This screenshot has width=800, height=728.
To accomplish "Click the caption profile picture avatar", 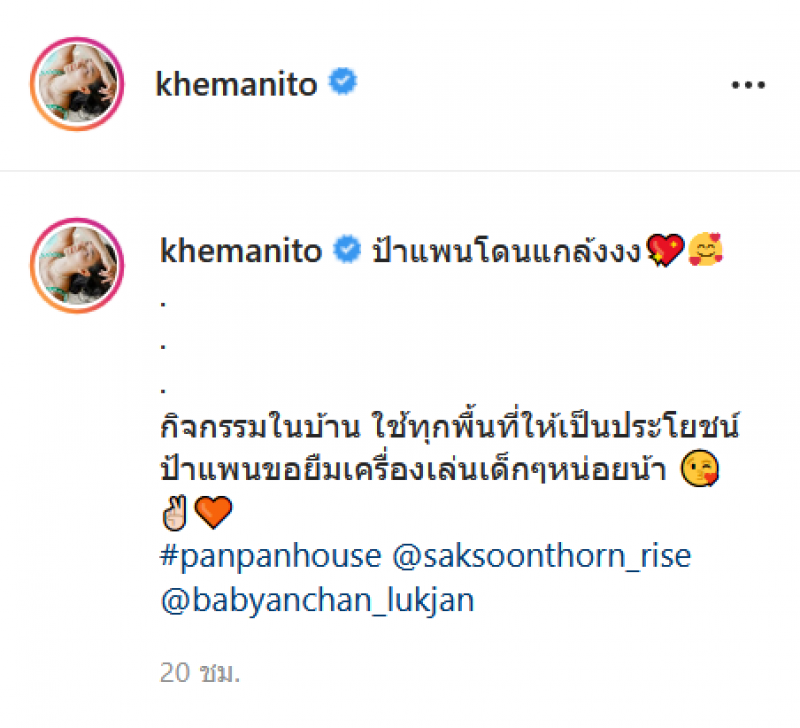I will [77, 265].
